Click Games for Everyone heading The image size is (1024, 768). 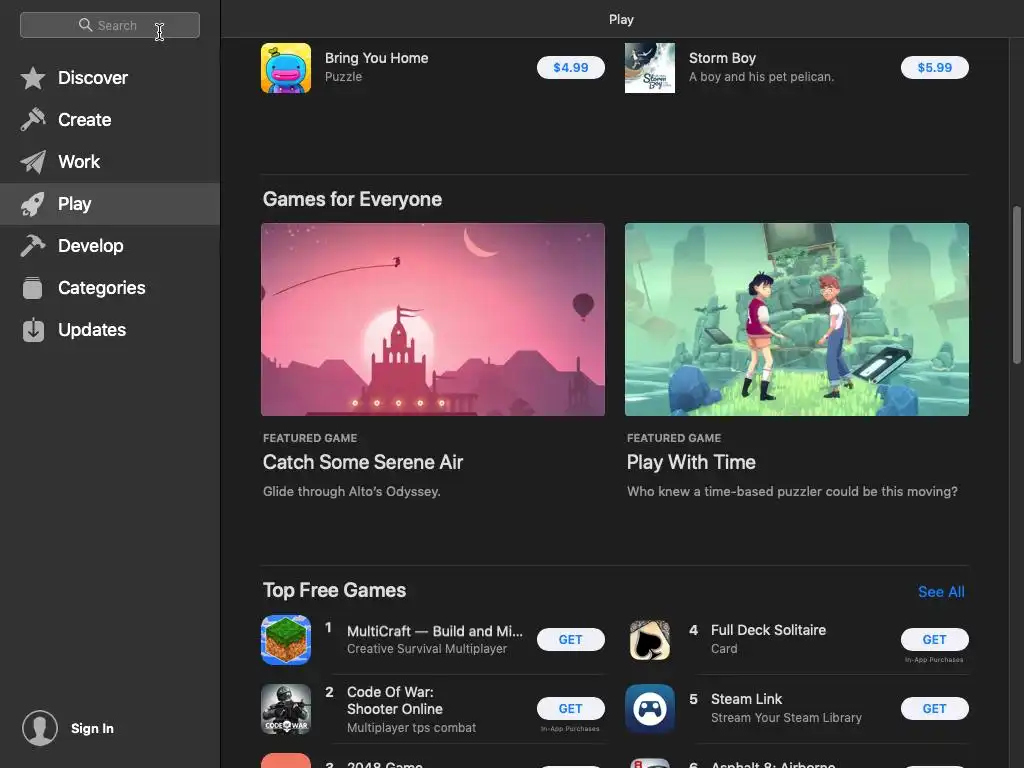(353, 199)
